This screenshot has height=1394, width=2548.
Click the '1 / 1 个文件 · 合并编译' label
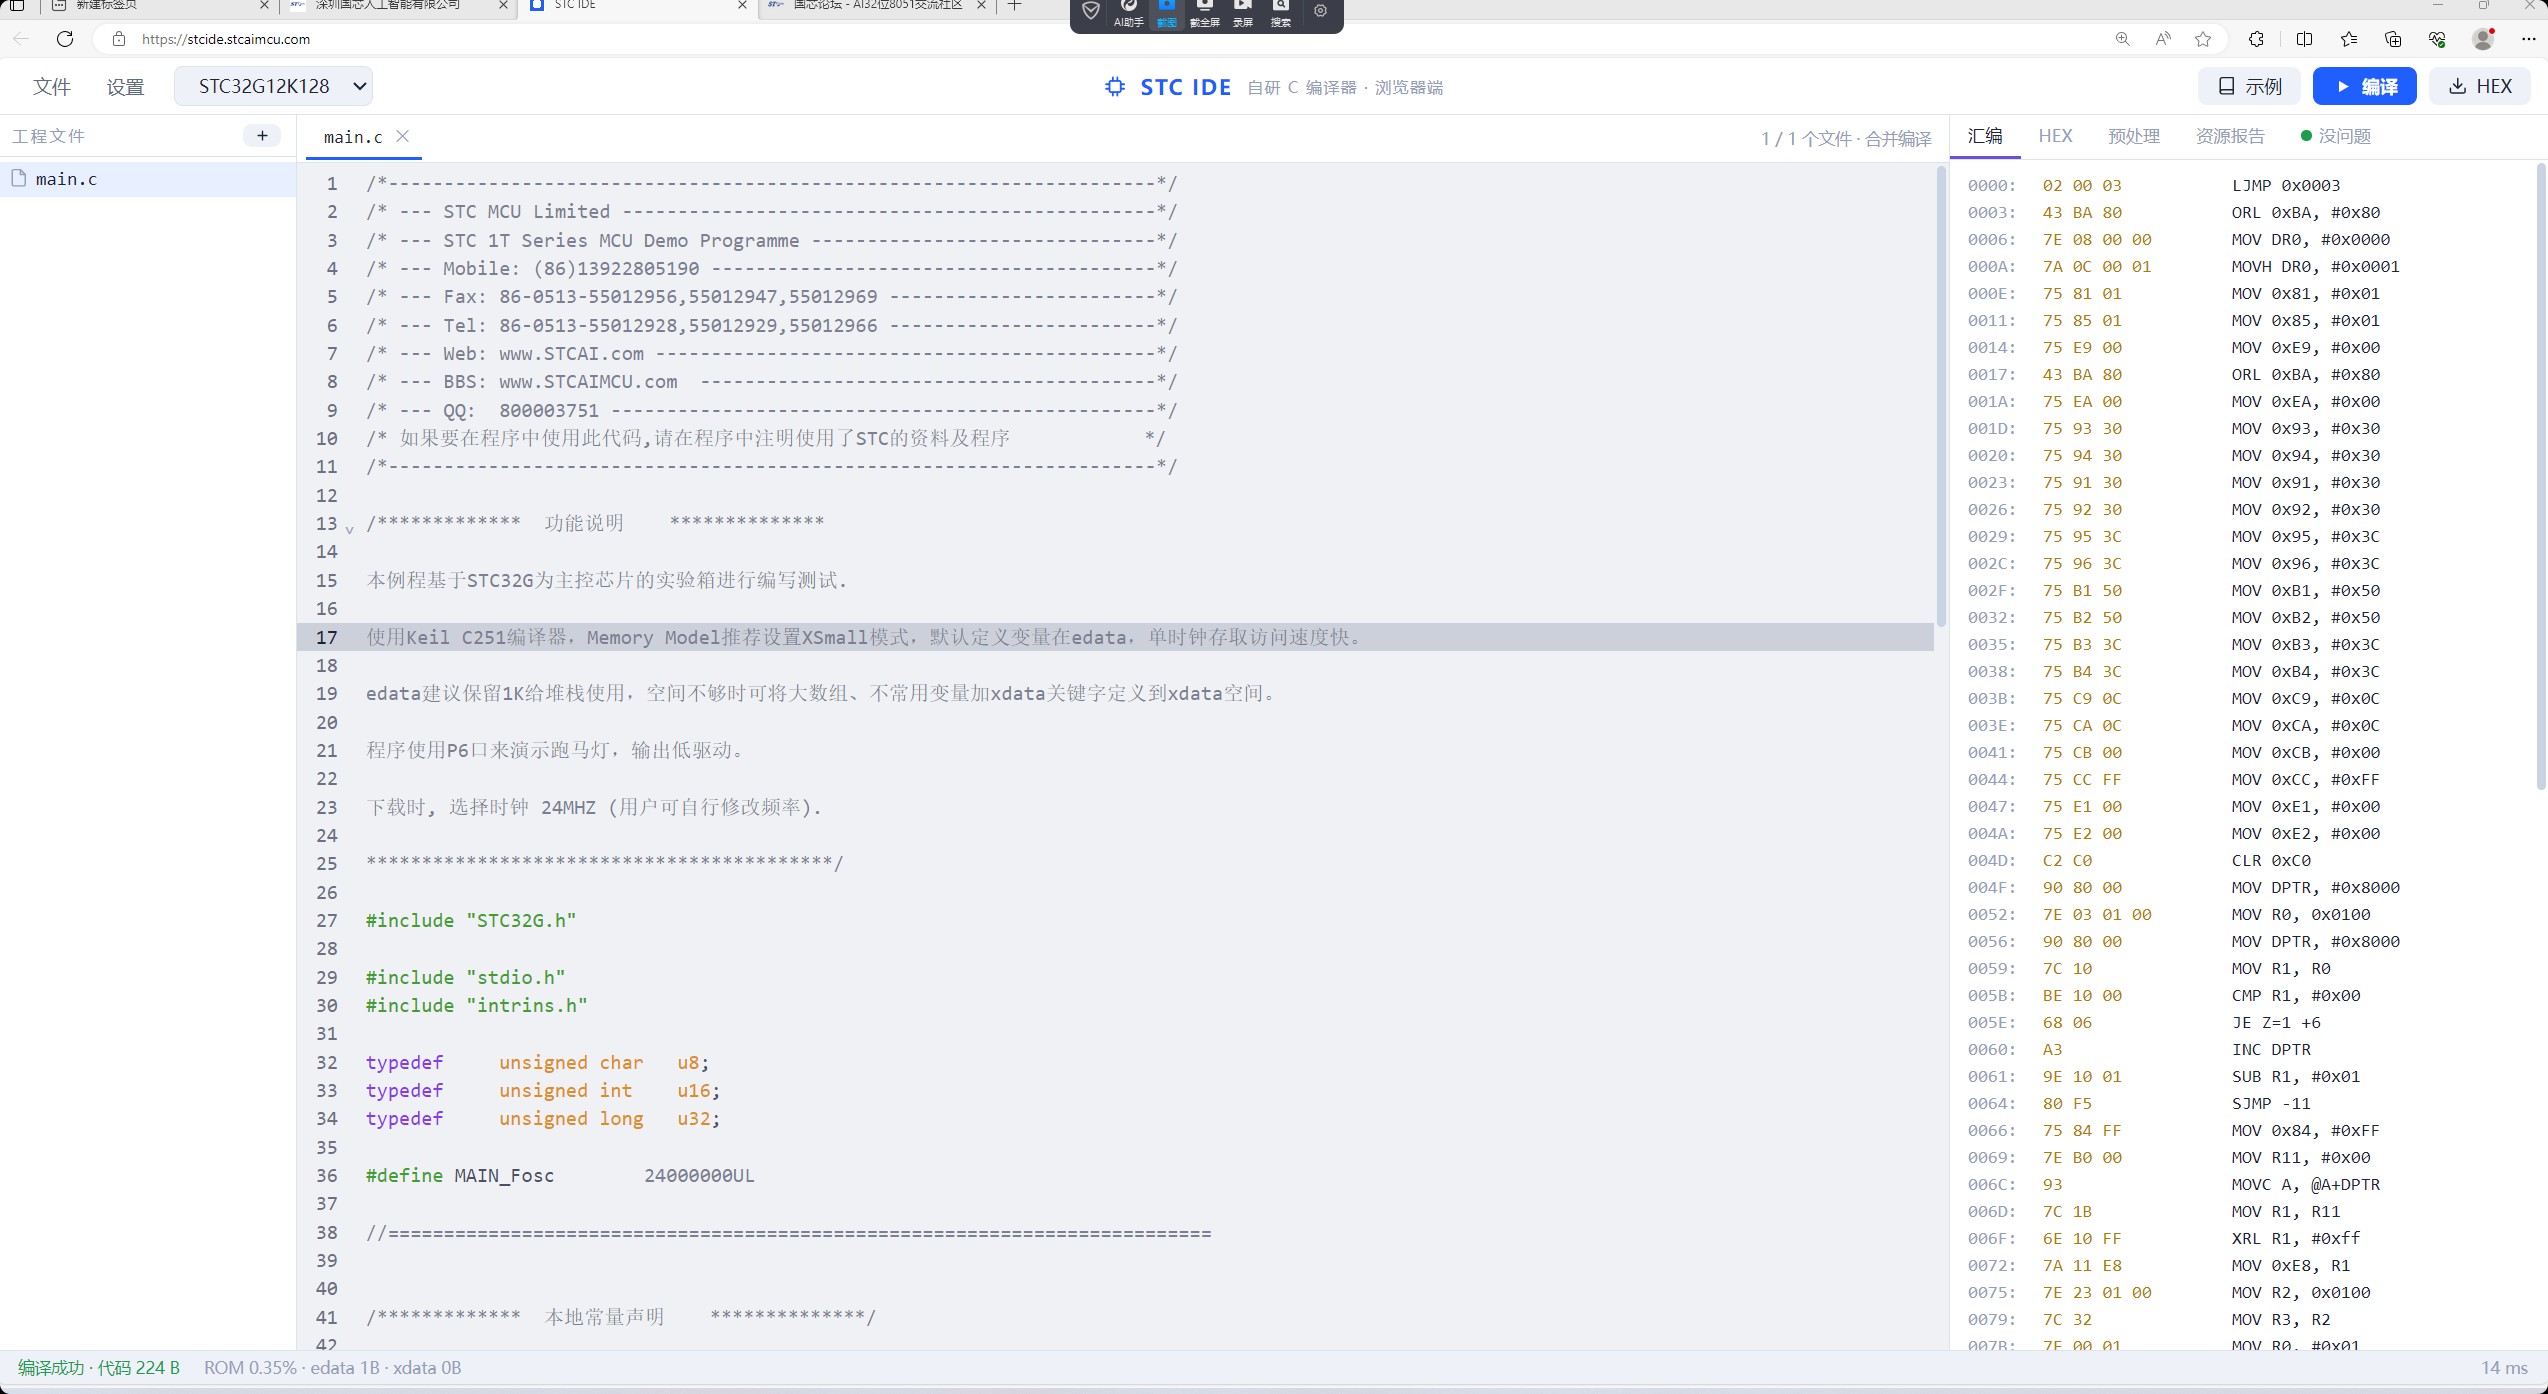tap(1846, 139)
